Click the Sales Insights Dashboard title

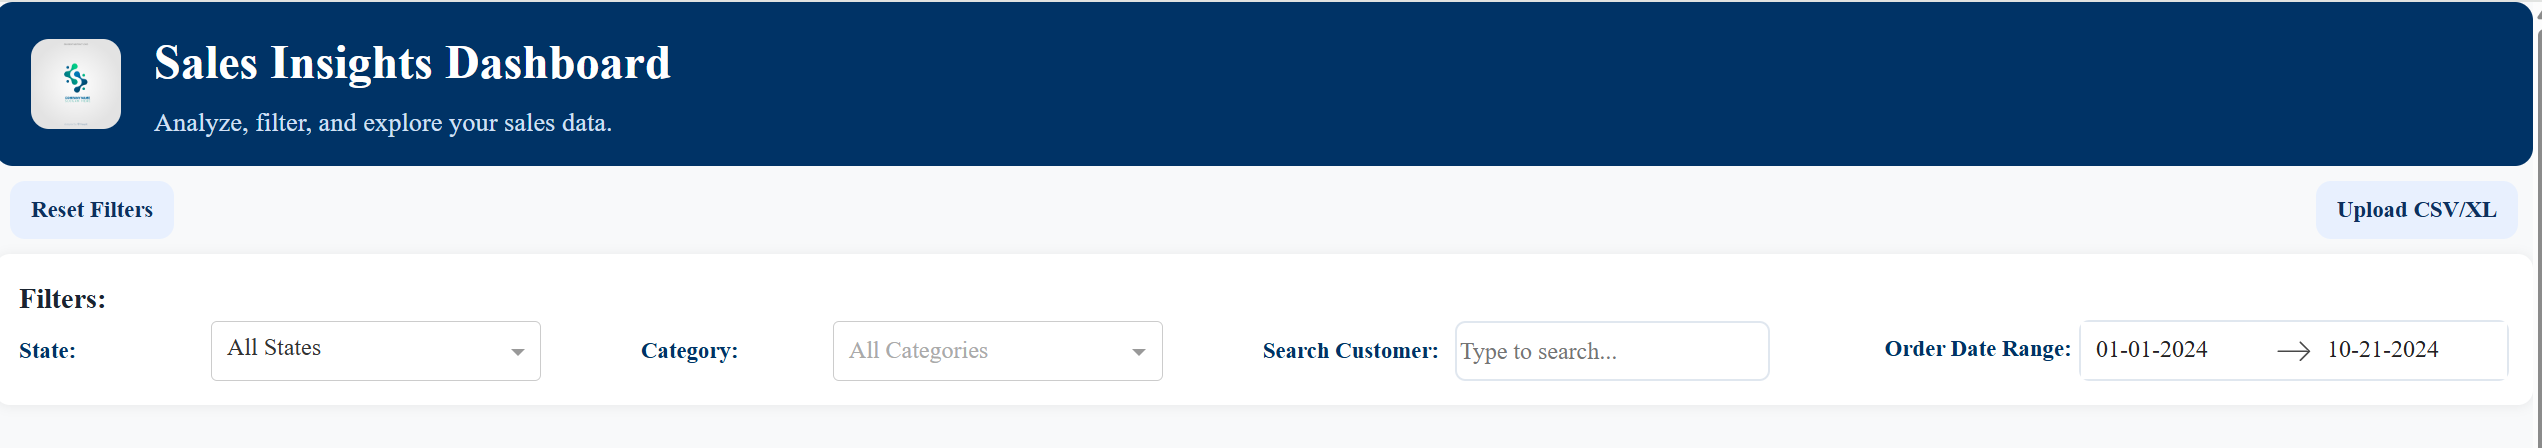pos(412,63)
